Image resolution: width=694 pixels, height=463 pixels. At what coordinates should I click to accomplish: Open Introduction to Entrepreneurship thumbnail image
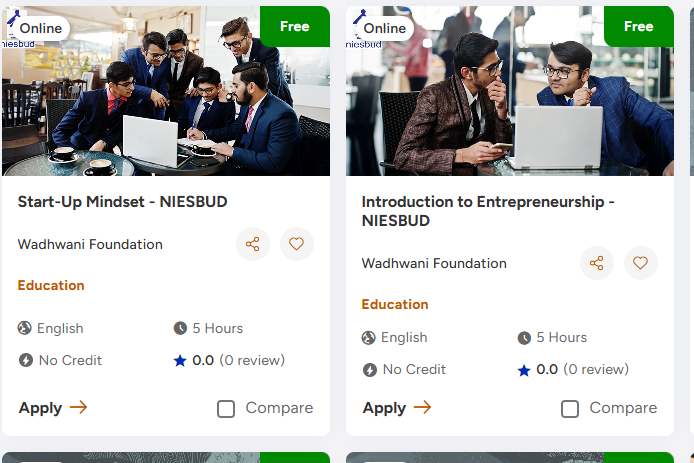click(x=510, y=100)
